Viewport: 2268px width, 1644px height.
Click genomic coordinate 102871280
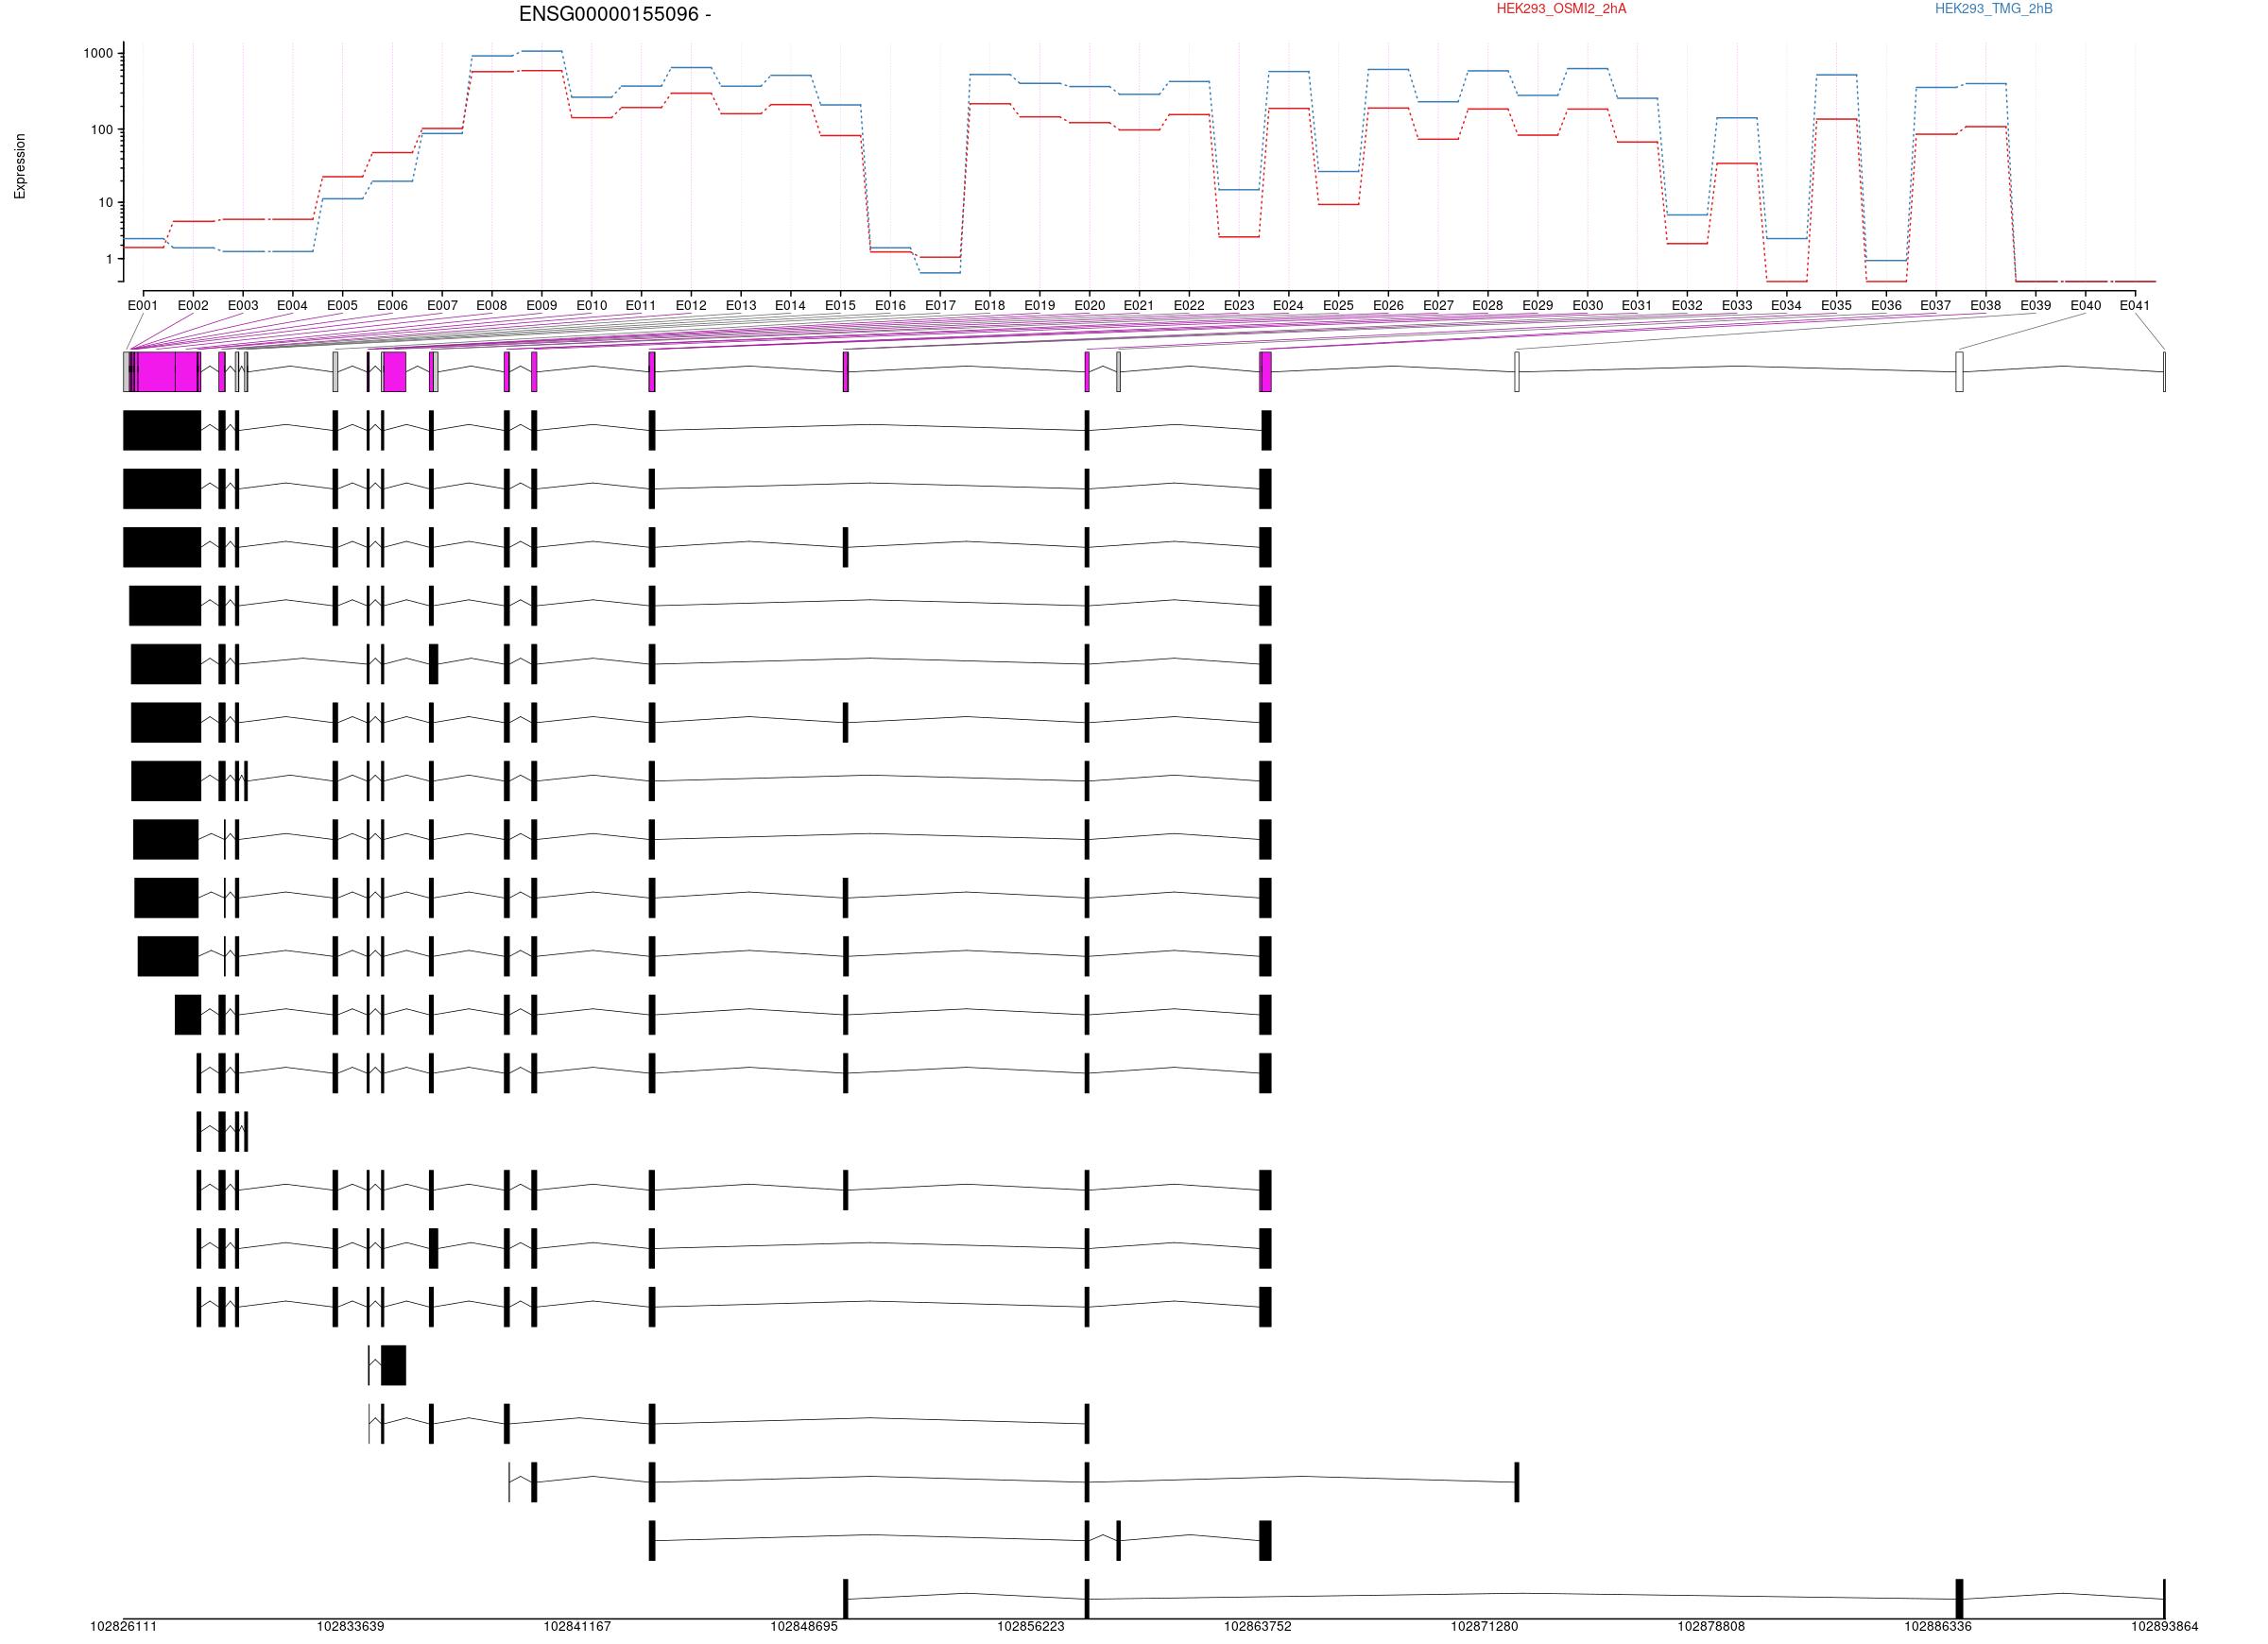(1484, 1627)
